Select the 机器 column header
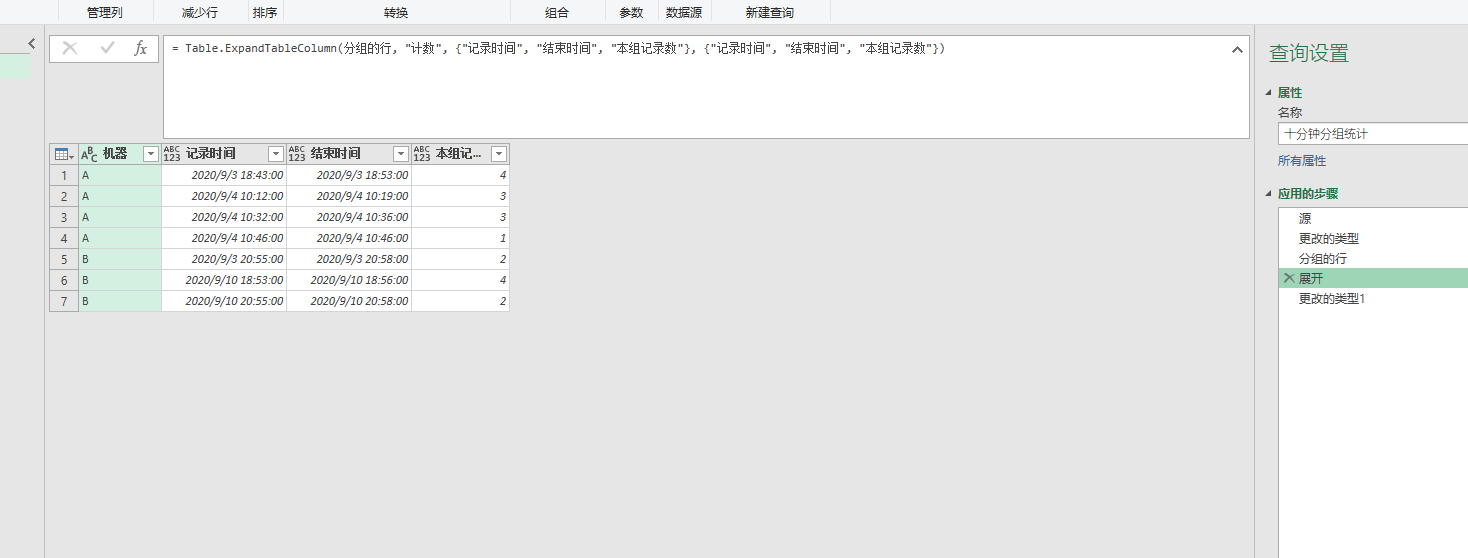This screenshot has height=558, width=1468. 121,154
